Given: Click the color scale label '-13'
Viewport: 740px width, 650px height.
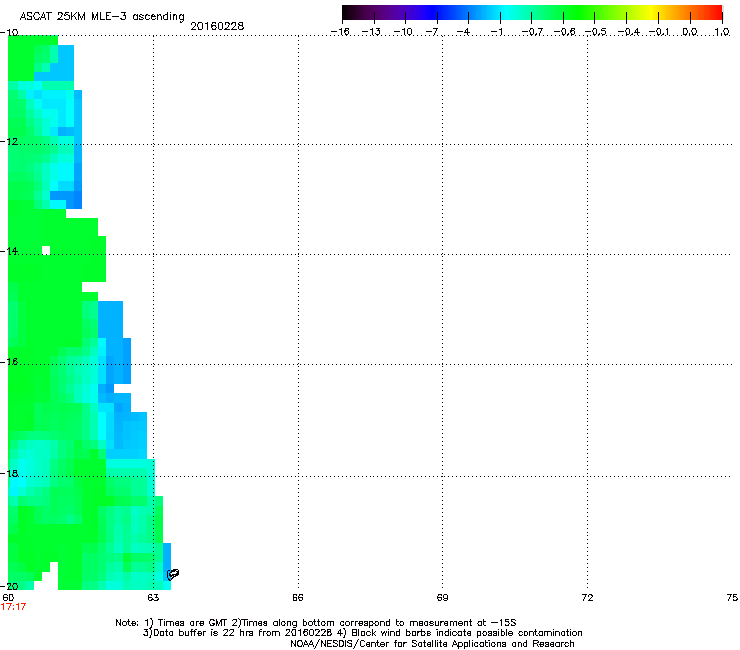Looking at the screenshot, I should 371,32.
